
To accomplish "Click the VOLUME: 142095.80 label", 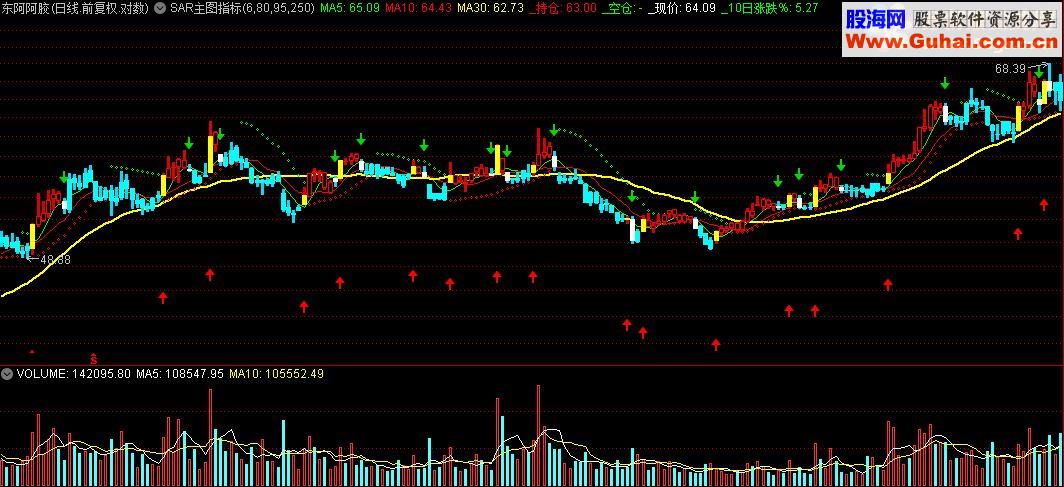I will tap(73, 374).
